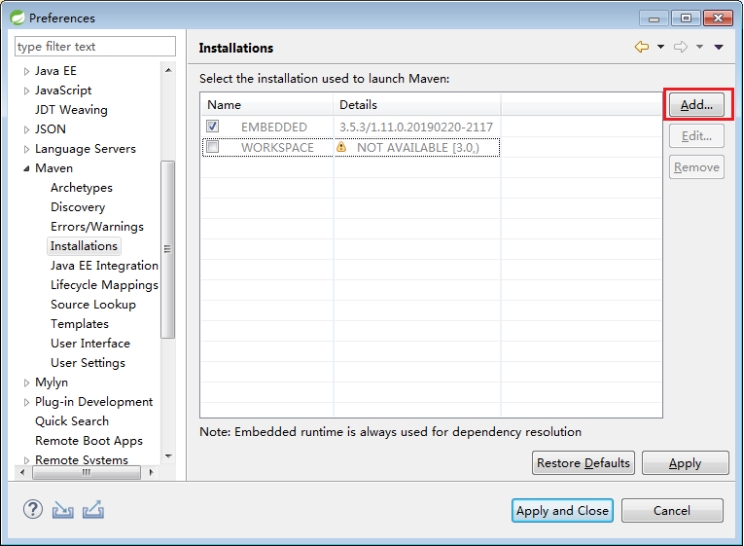This screenshot has height=546, width=744.
Task: Click the back navigation arrow icon
Action: (x=642, y=46)
